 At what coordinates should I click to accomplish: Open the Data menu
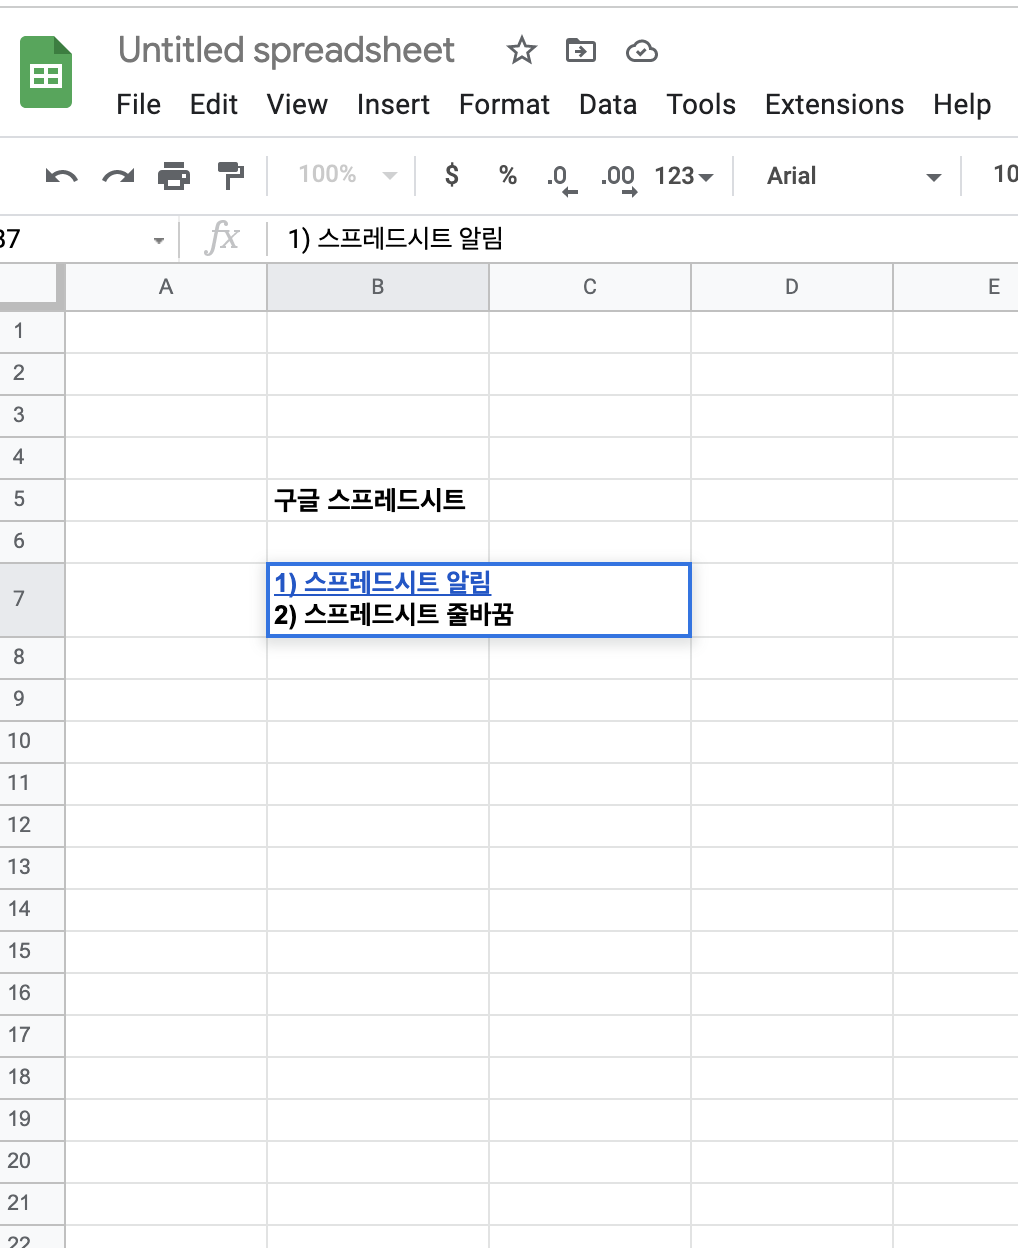coord(608,104)
